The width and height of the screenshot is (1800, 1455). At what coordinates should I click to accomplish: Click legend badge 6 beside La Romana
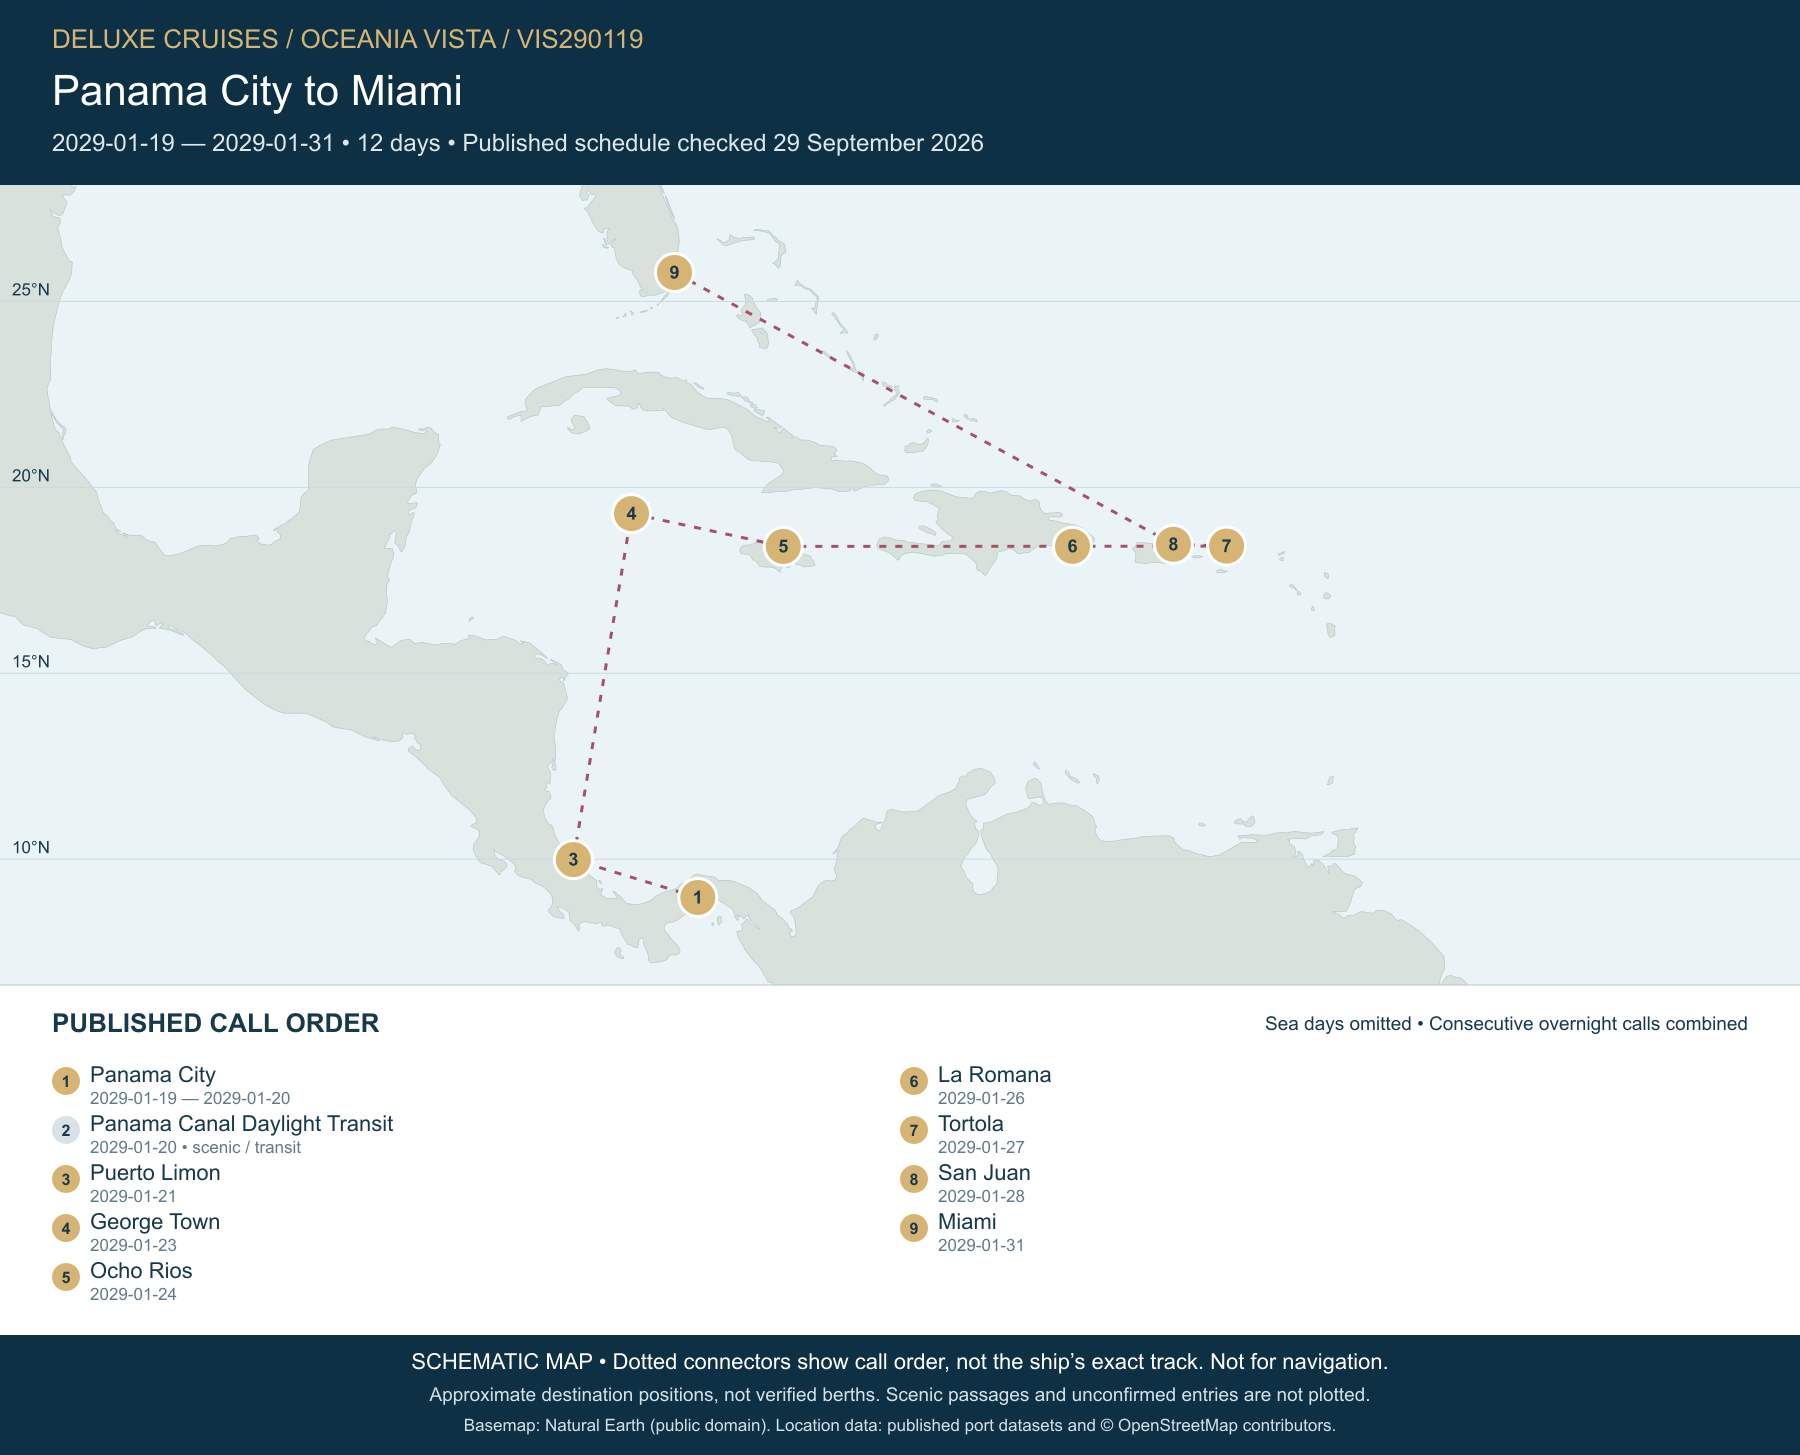pyautogui.click(x=914, y=1081)
